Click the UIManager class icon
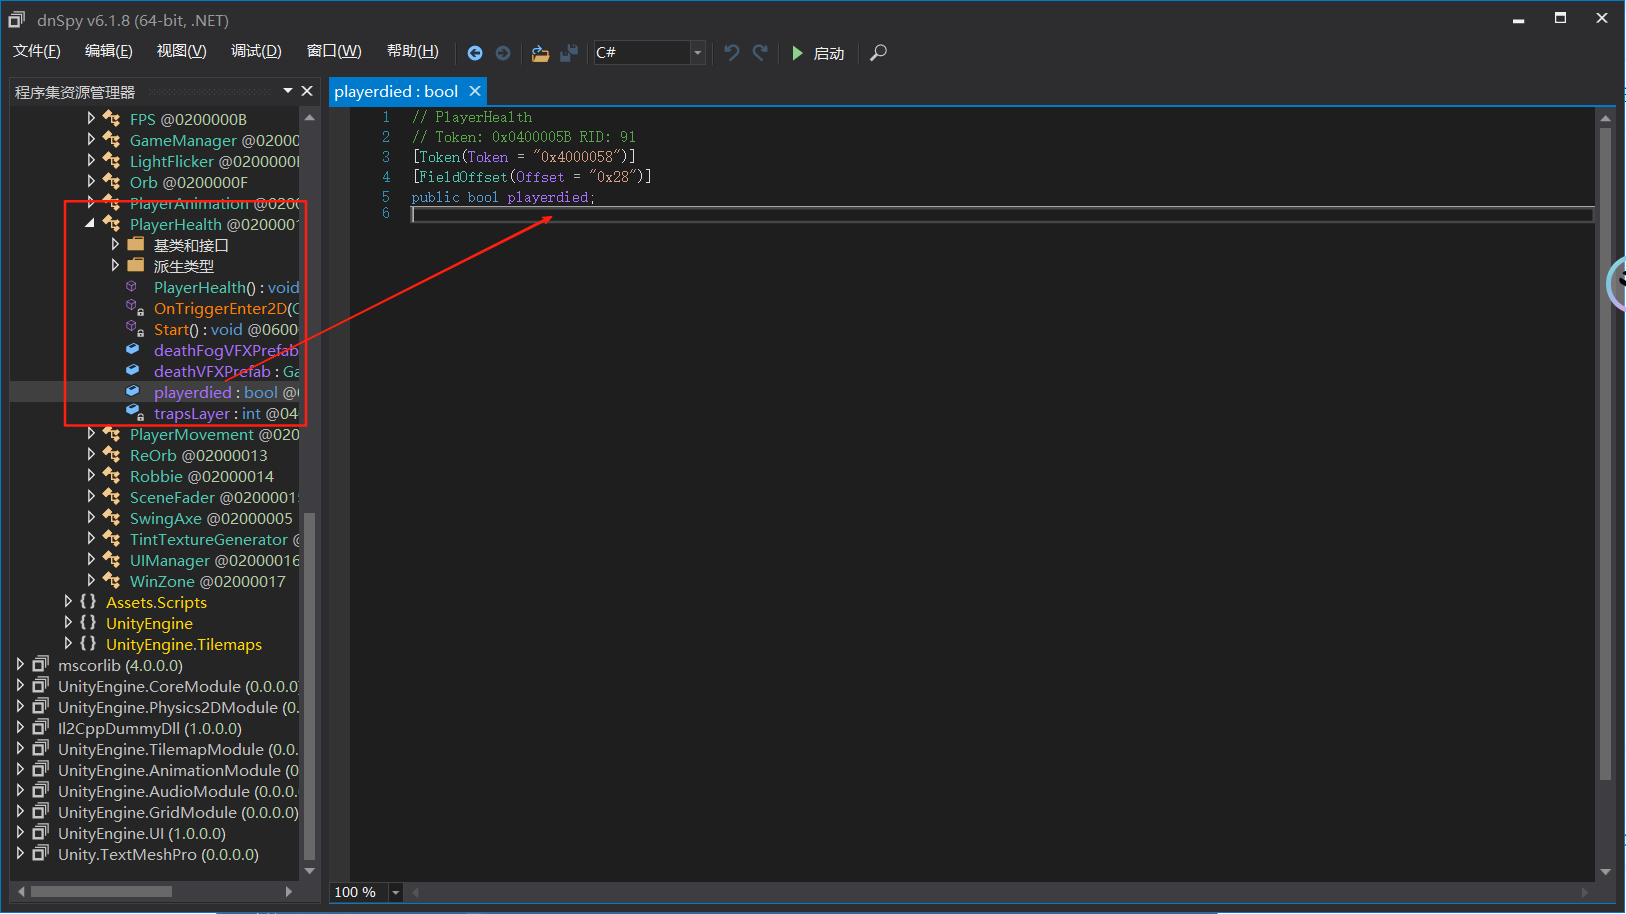1626x914 pixels. coord(112,560)
